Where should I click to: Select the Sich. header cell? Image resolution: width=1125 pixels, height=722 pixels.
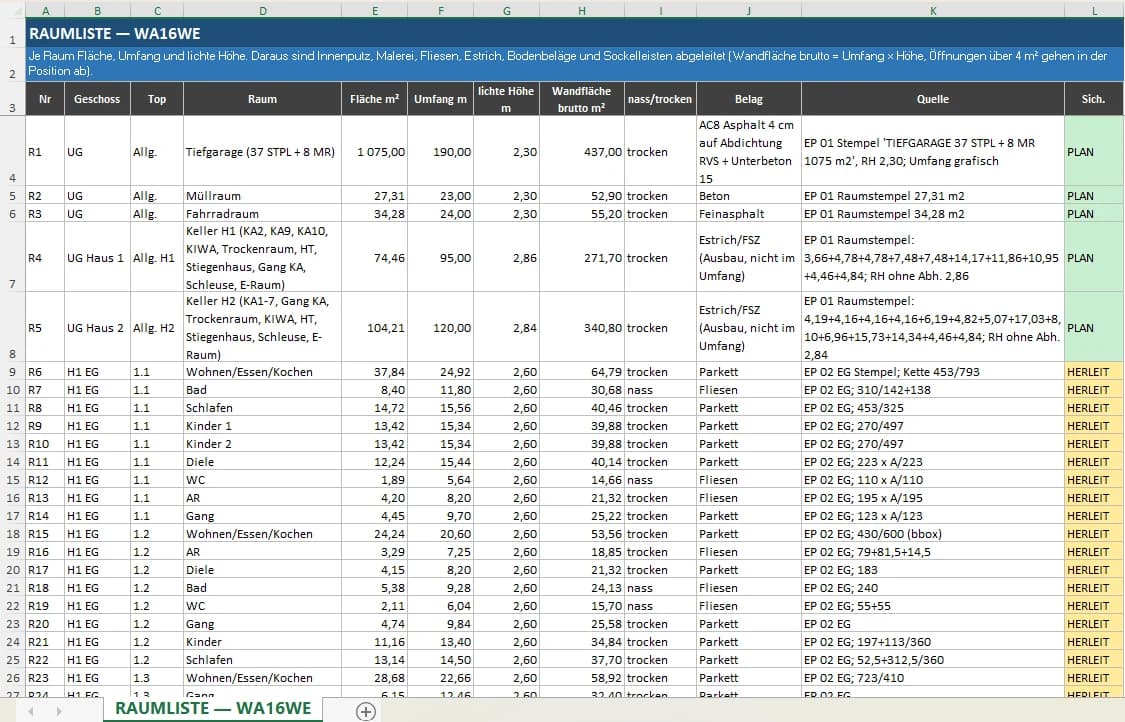pyautogui.click(x=1093, y=99)
